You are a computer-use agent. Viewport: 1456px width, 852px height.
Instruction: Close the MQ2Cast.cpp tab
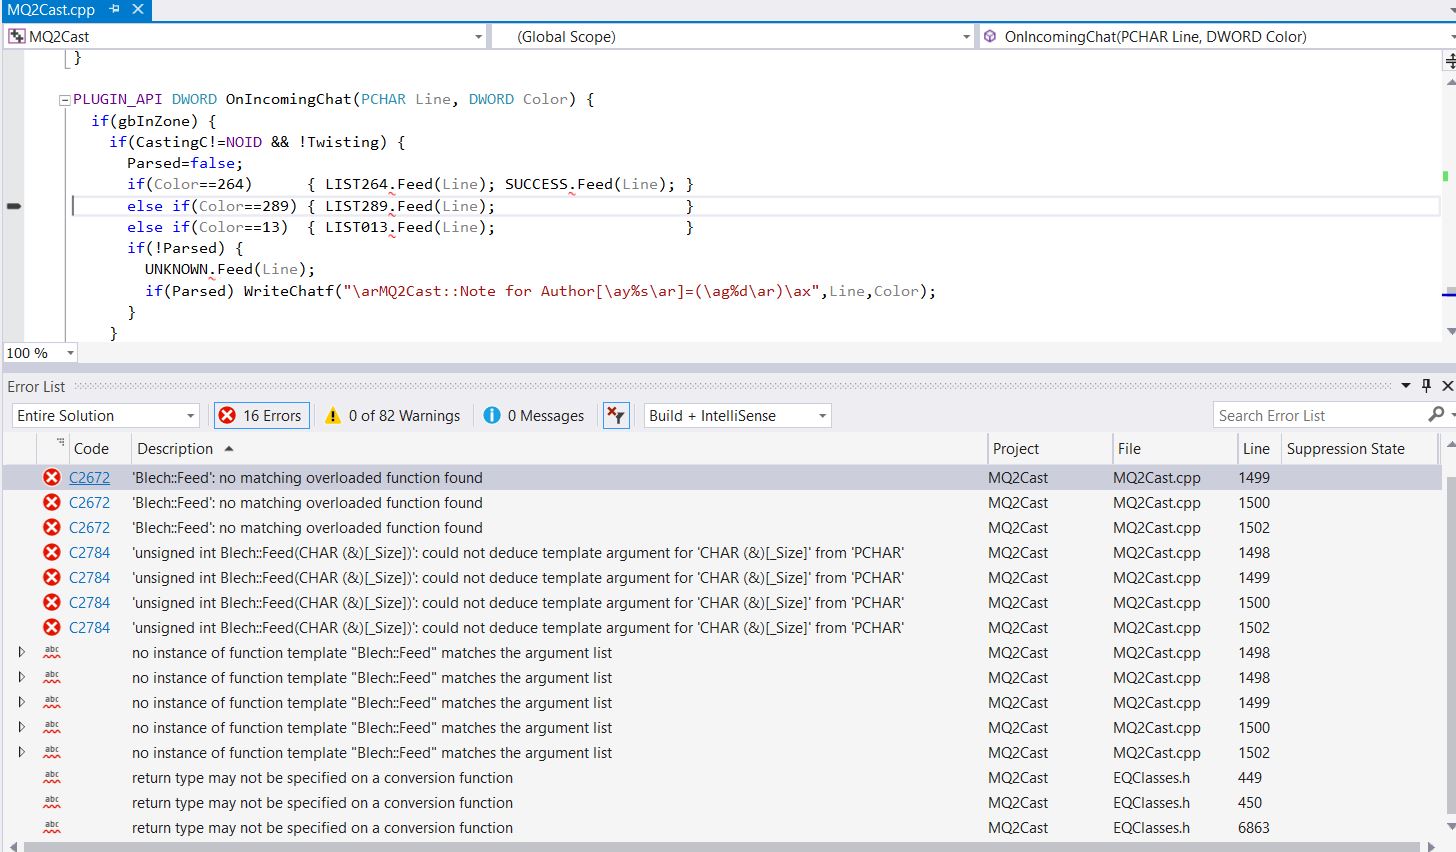[138, 9]
